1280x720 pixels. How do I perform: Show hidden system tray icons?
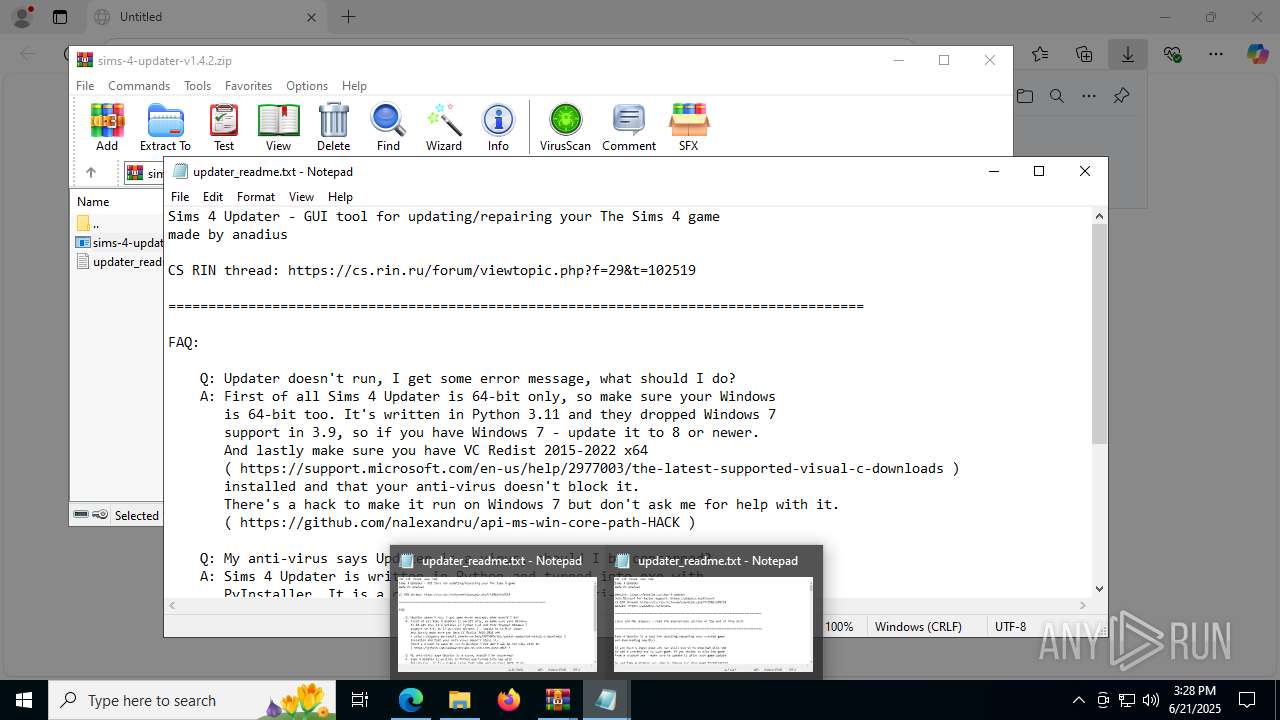tap(1078, 700)
